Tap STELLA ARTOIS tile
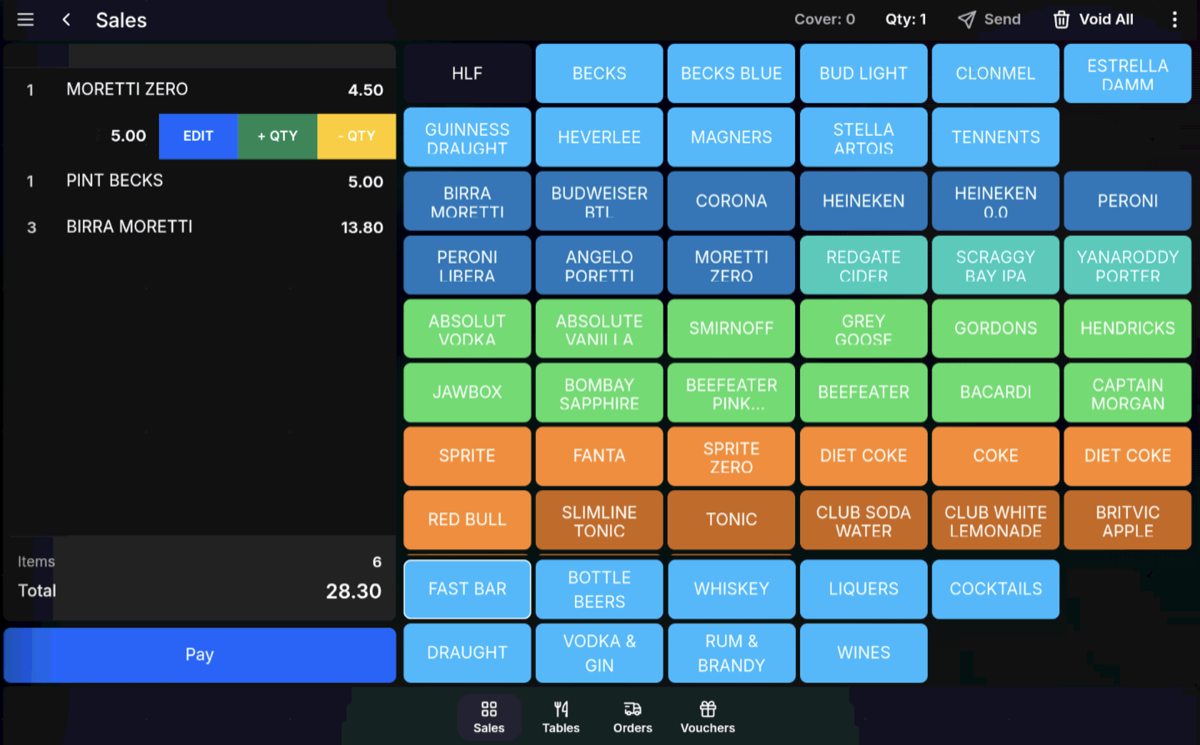Image resolution: width=1200 pixels, height=745 pixels. point(863,137)
